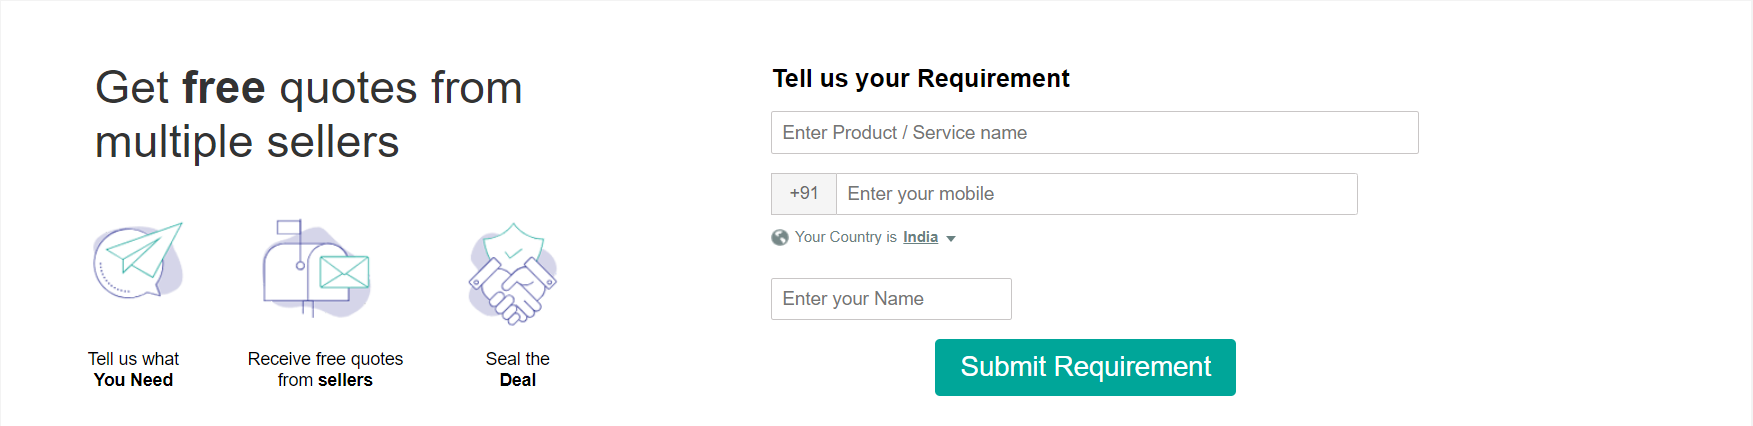Viewport: 1753px width, 426px height.
Task: Click the bold word 'free' in the headline
Action: tap(224, 88)
